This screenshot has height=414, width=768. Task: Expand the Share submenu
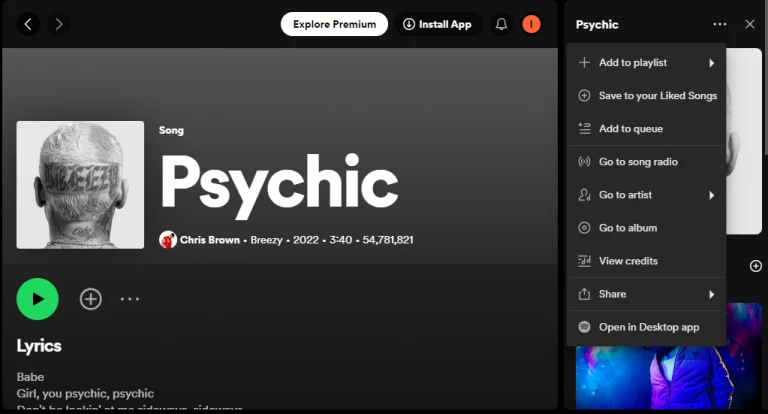[646, 294]
